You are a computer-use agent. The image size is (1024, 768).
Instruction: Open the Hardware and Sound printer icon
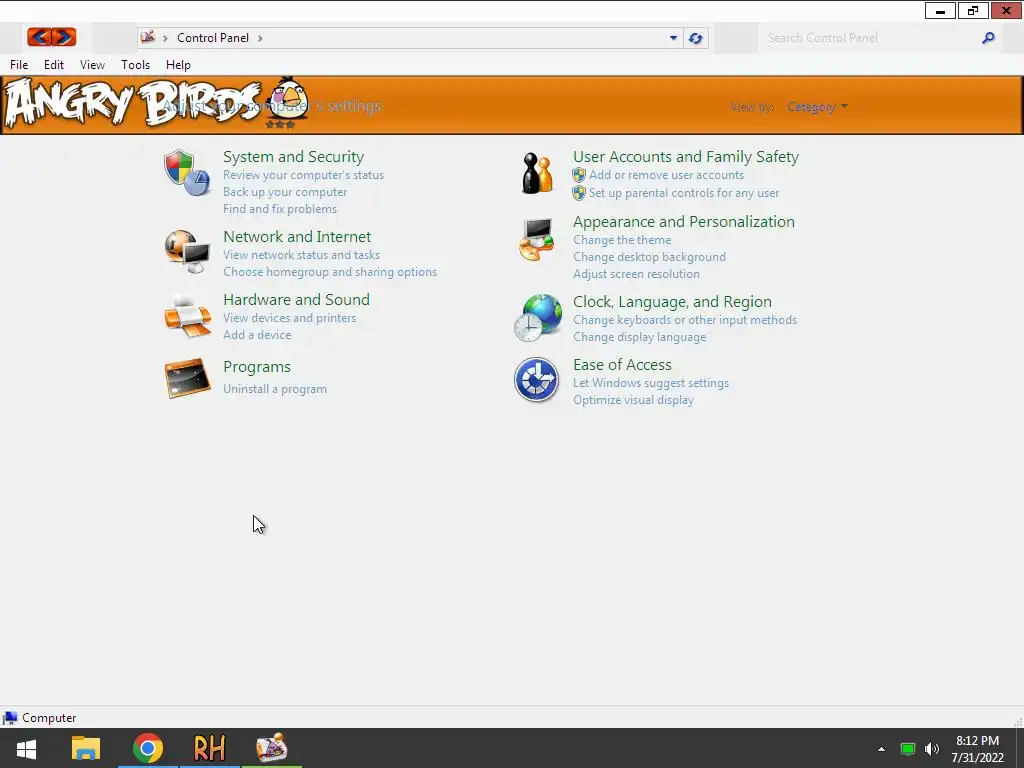tap(187, 316)
